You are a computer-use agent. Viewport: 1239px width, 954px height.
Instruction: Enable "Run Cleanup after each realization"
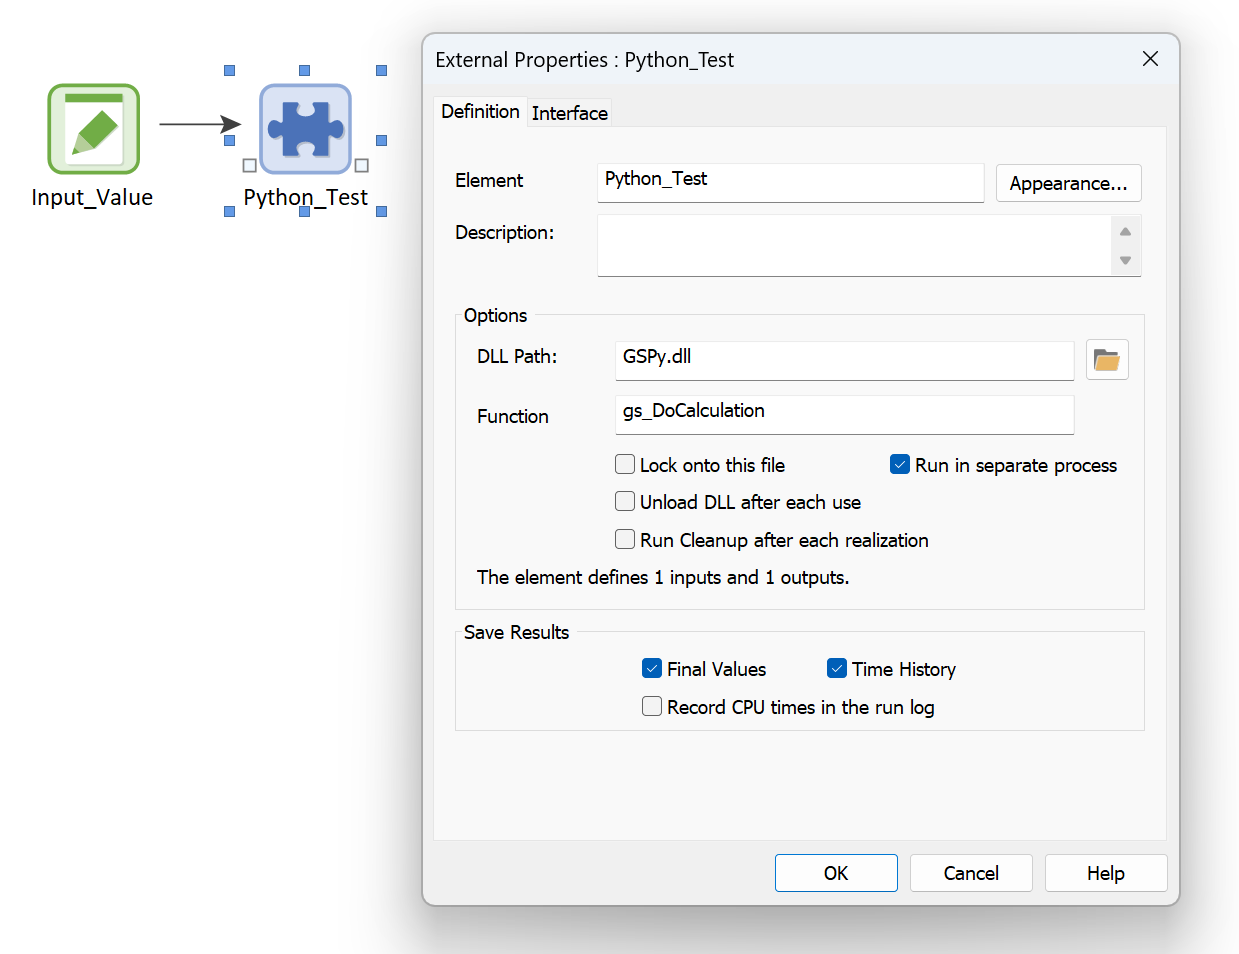pos(625,540)
